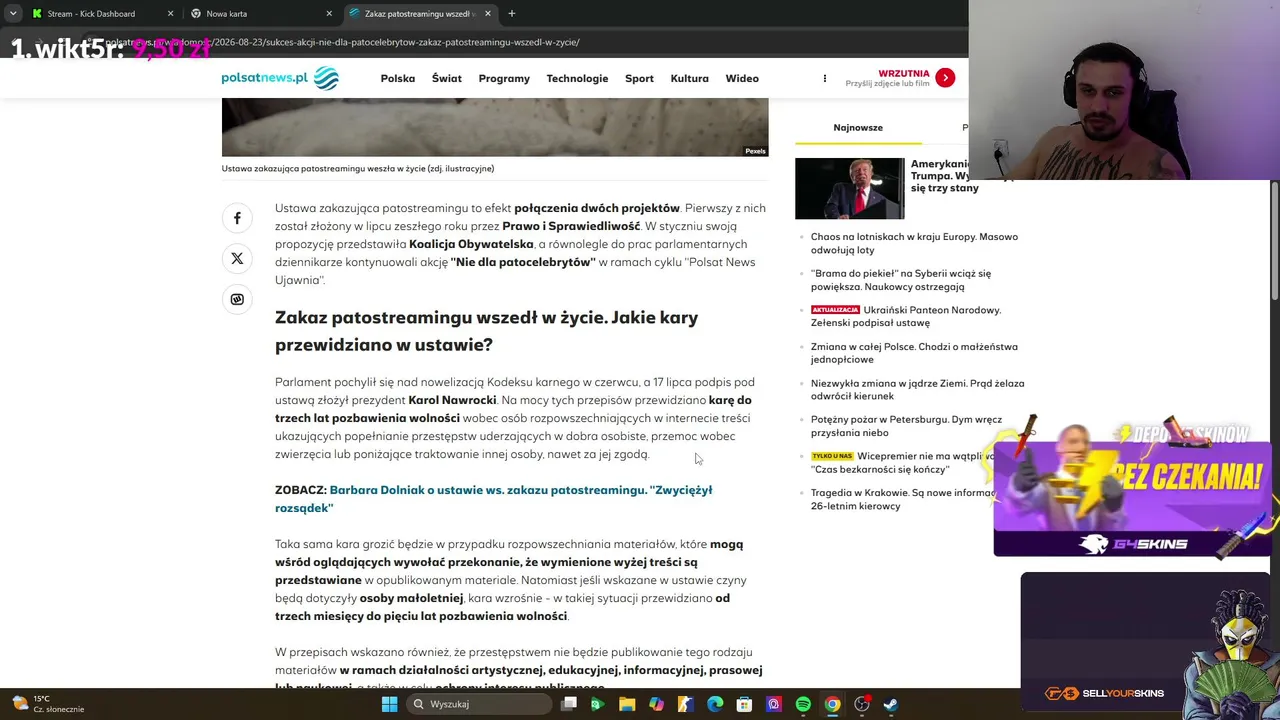The width and height of the screenshot is (1280, 720).
Task: Click the image caption "Ustawa zakazująca patostreamingu weszła w życie"
Action: coord(358,168)
